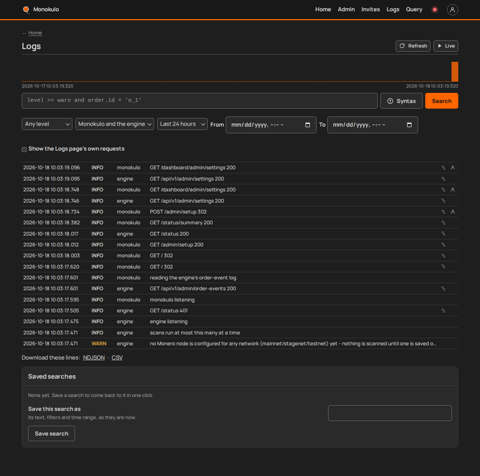Focus the log query search field
480x476 pixels.
point(200,101)
